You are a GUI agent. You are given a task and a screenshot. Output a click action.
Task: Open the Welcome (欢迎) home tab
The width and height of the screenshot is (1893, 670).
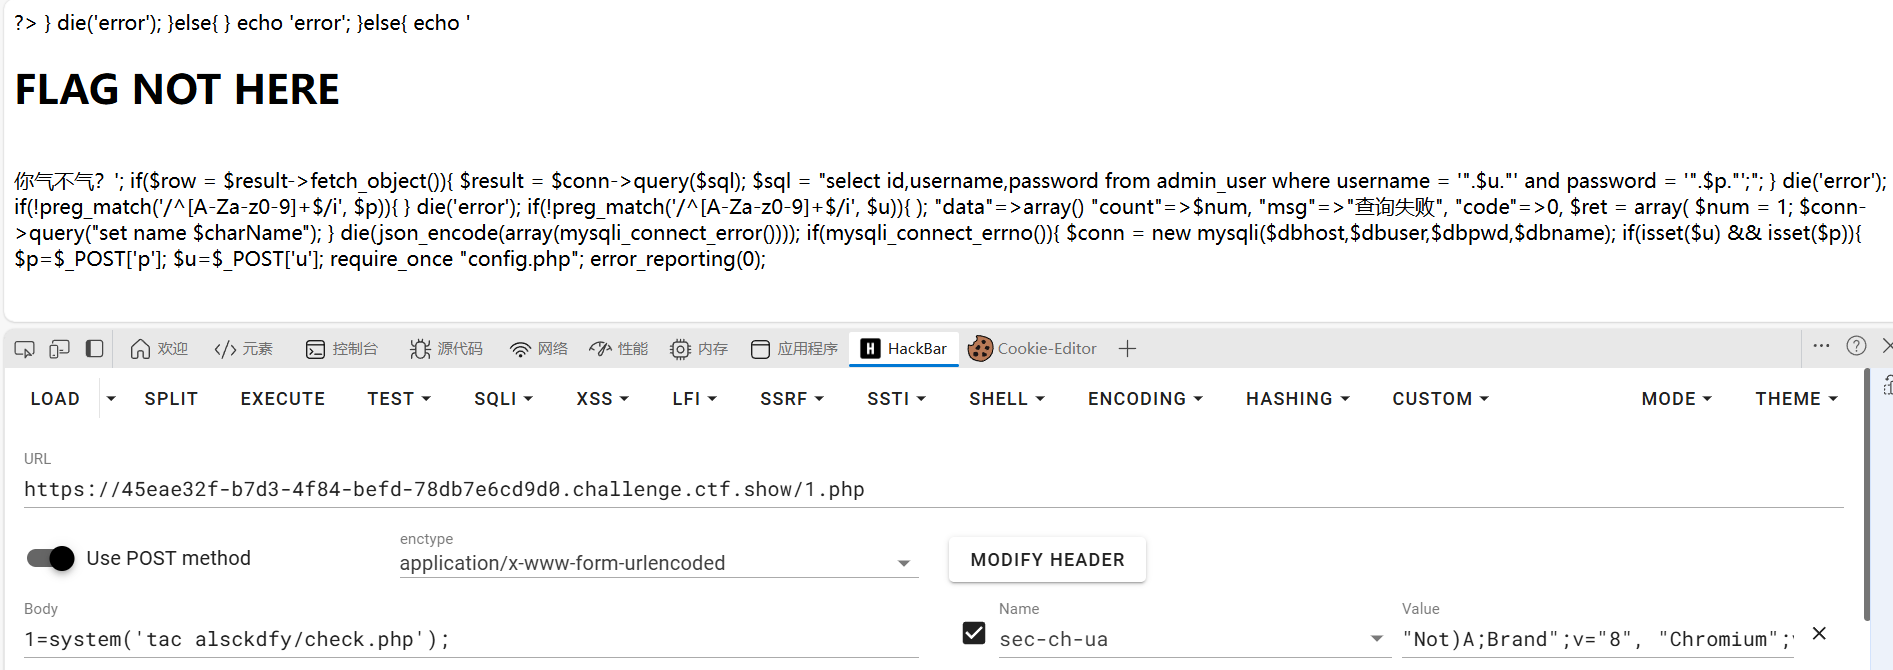click(x=159, y=349)
